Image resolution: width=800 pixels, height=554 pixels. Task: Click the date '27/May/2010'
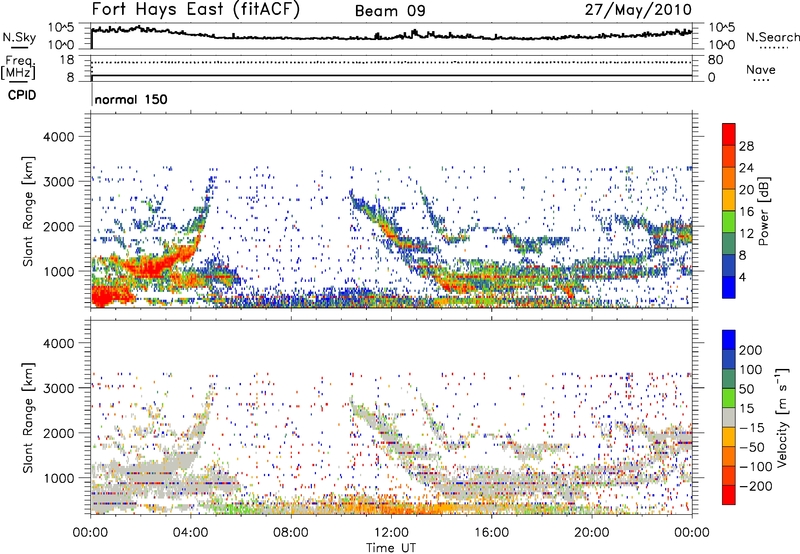point(638,10)
